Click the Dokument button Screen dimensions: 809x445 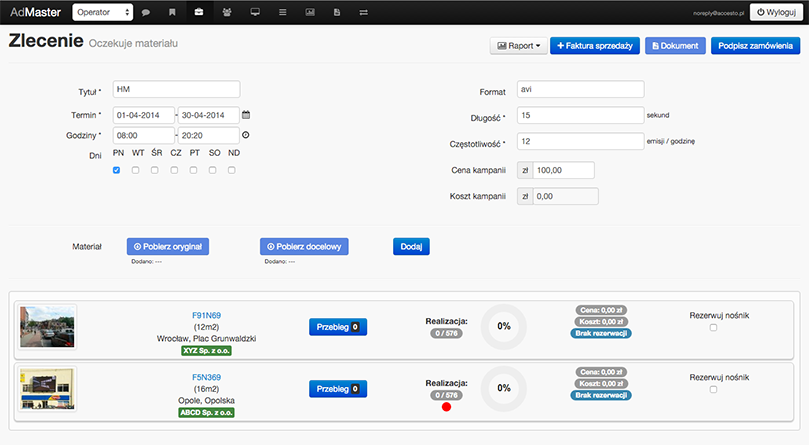pos(675,45)
